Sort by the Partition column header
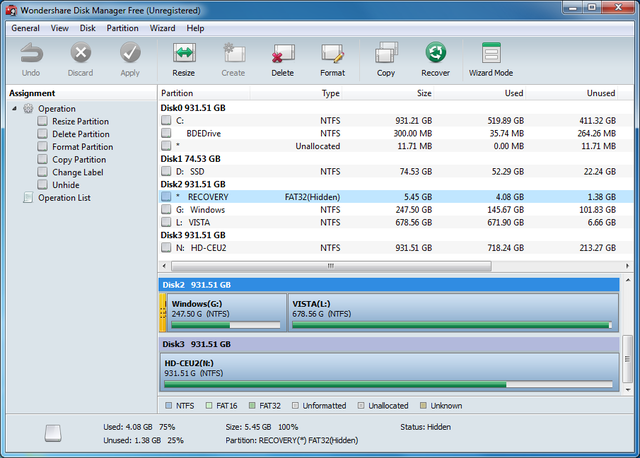 (204, 93)
